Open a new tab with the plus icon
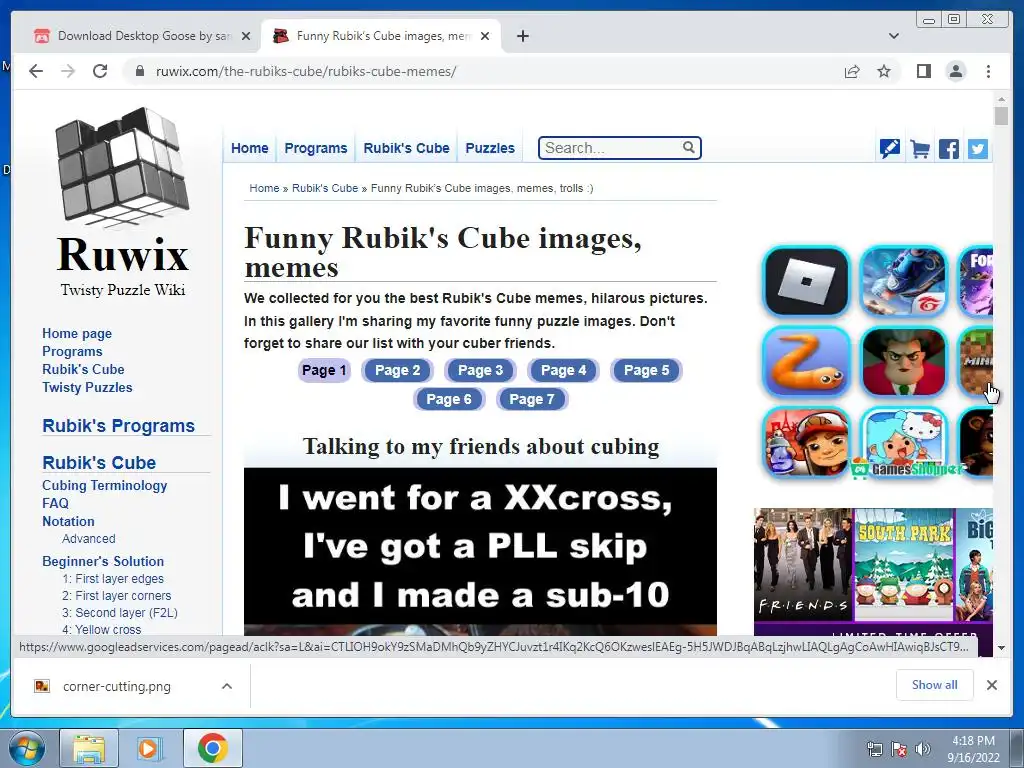The width and height of the screenshot is (1024, 768). click(x=522, y=36)
